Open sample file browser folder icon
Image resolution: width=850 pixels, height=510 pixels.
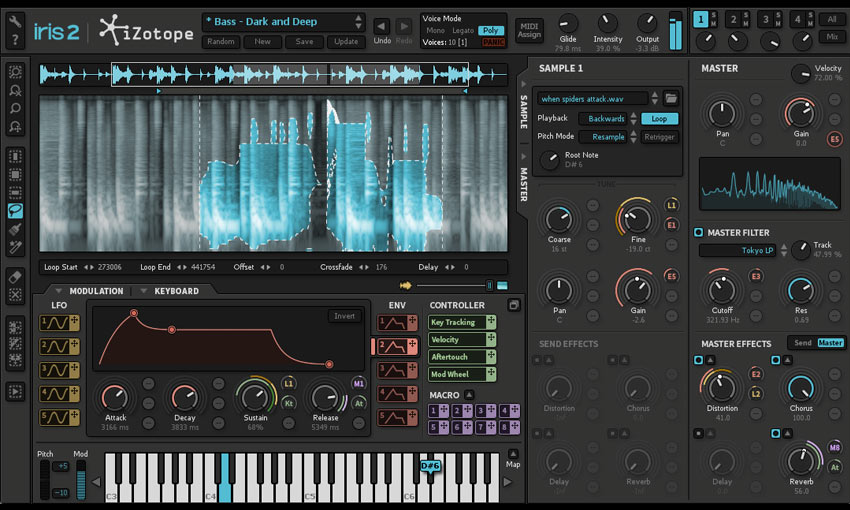pos(671,98)
